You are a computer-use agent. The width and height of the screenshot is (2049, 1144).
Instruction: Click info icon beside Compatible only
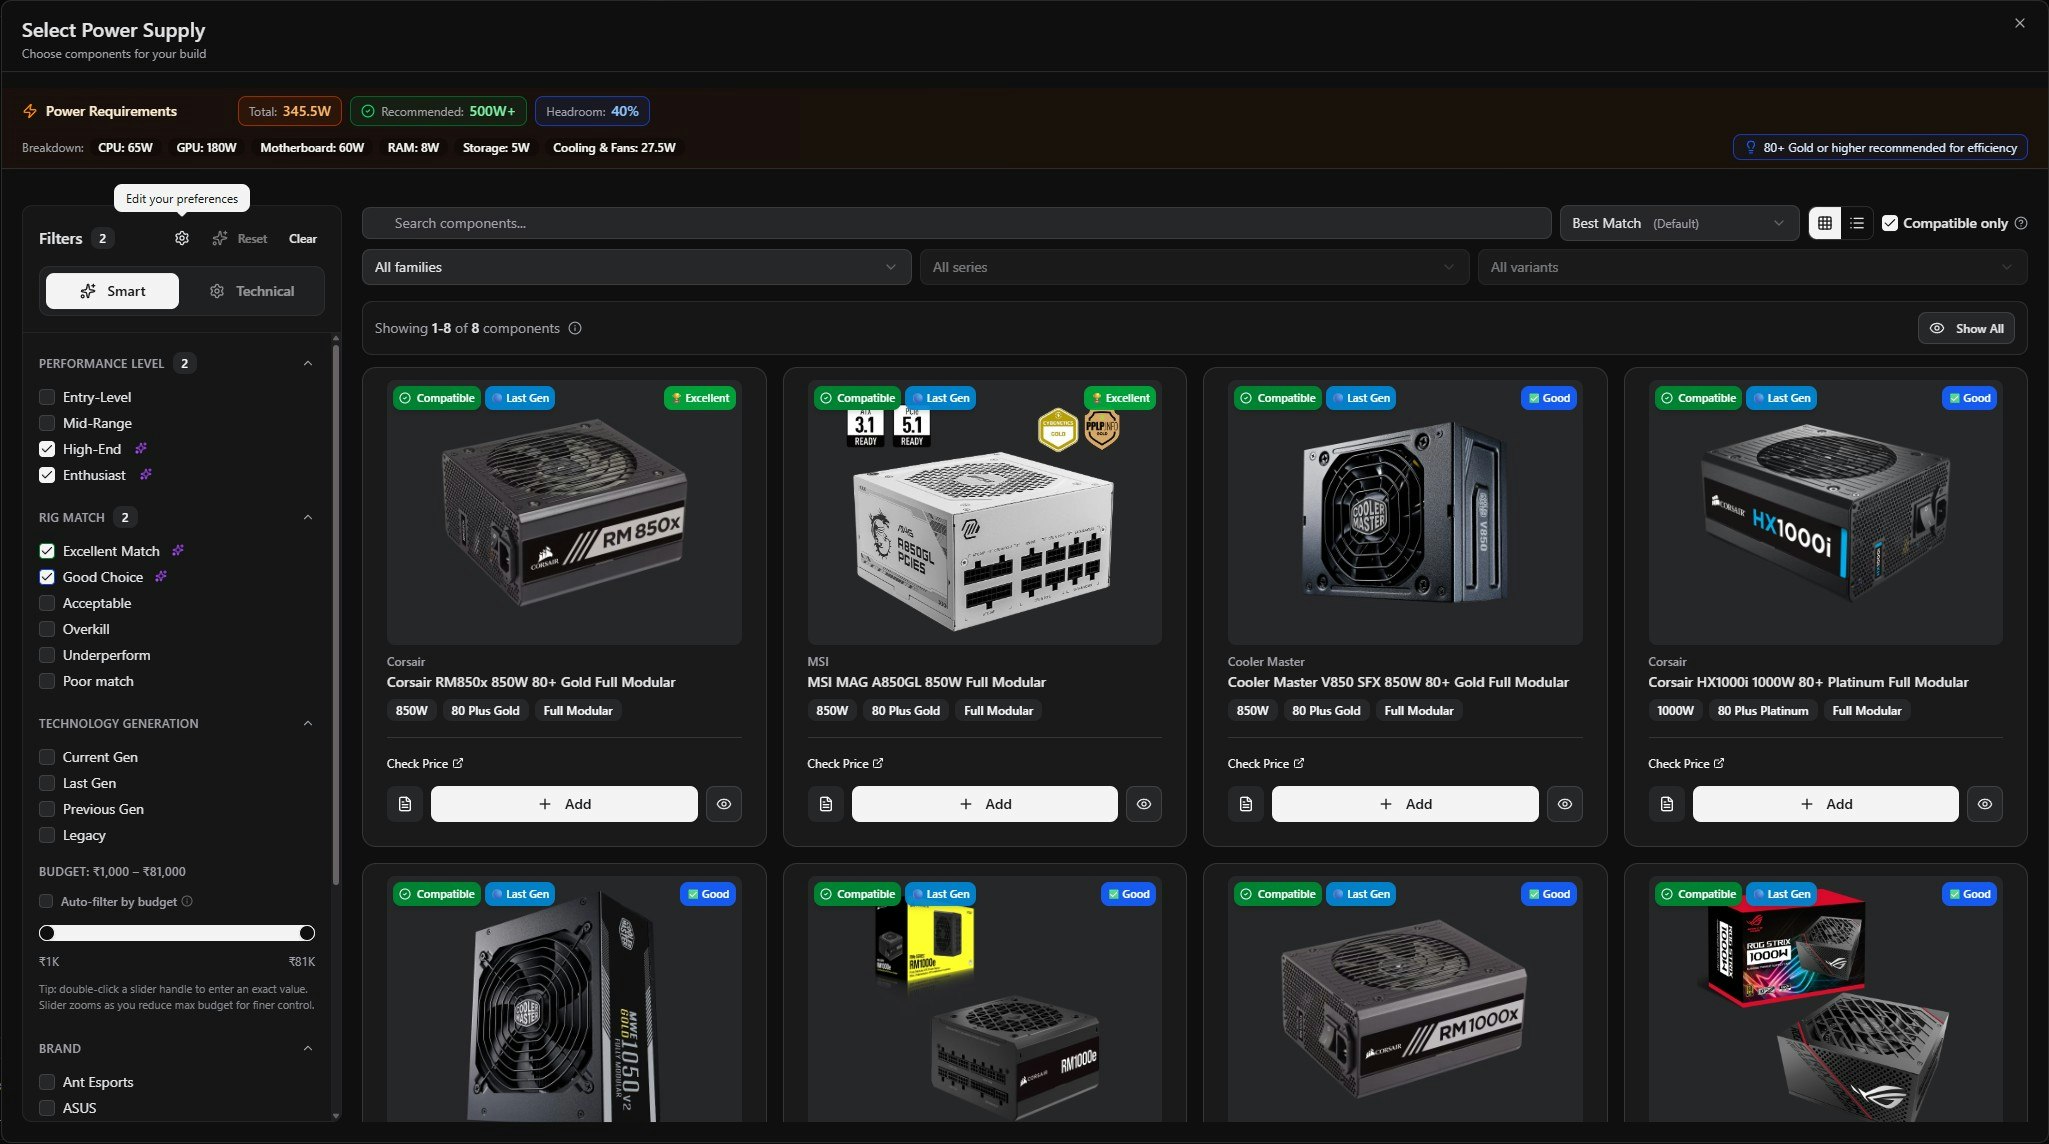[2021, 223]
